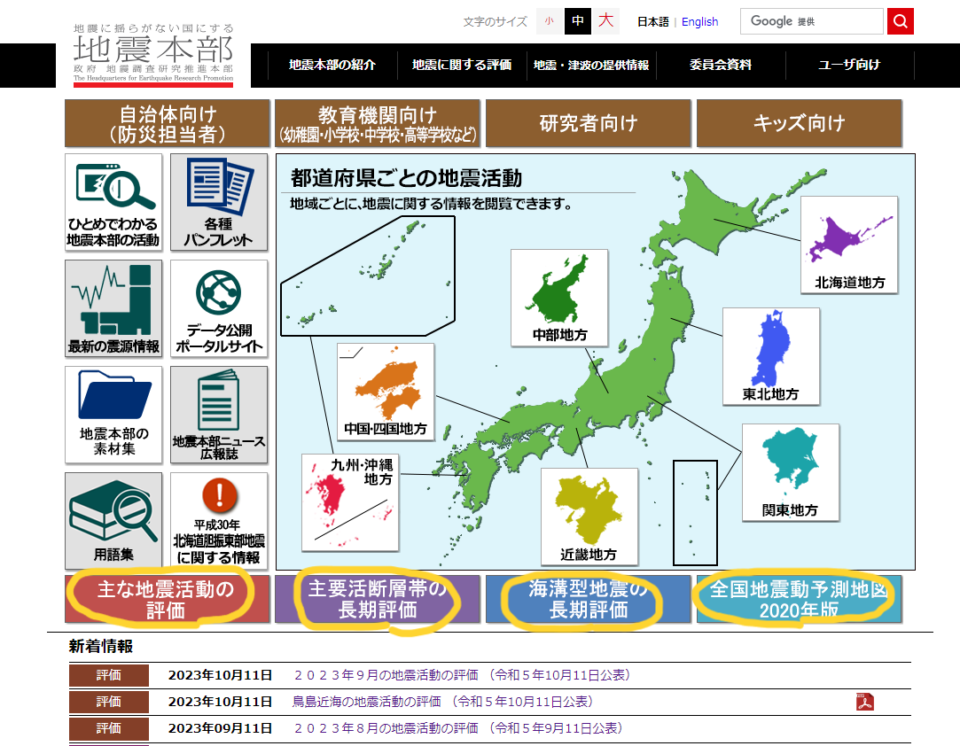Switch language to English
Viewport: 960px width, 746px height.
700,22
